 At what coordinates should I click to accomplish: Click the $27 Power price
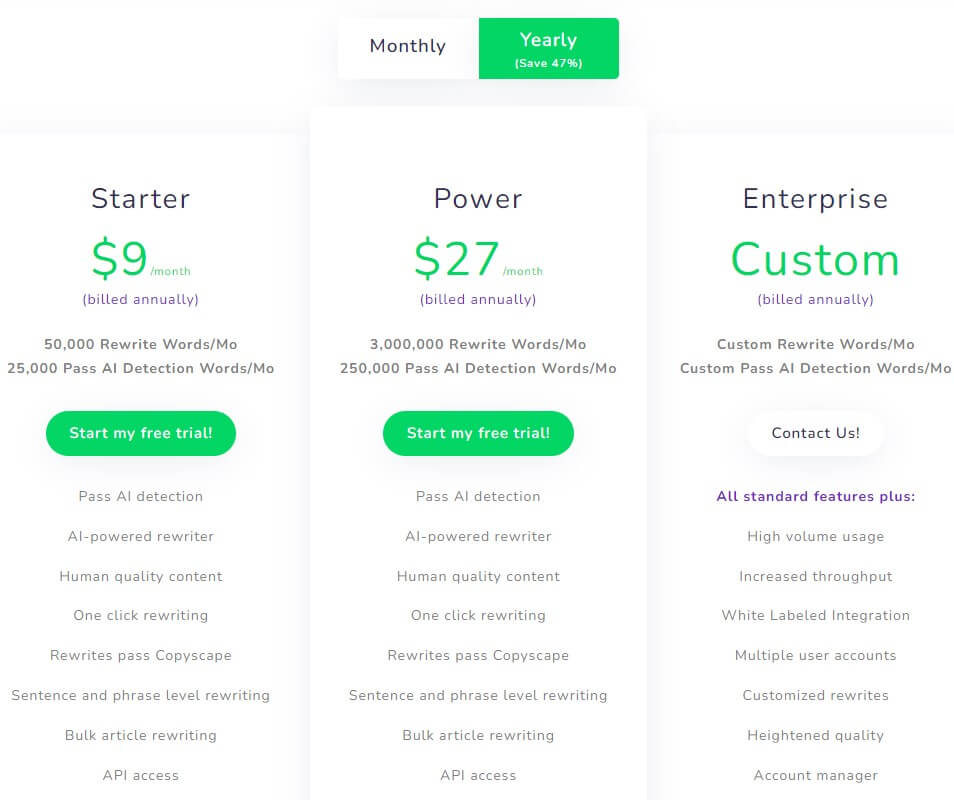(457, 259)
